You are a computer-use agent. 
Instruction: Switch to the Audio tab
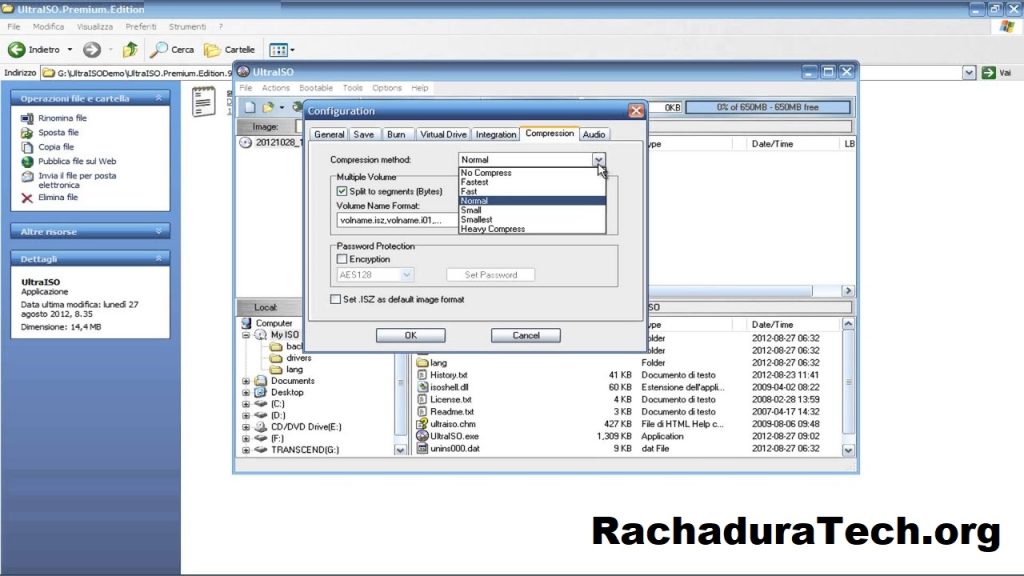click(594, 135)
